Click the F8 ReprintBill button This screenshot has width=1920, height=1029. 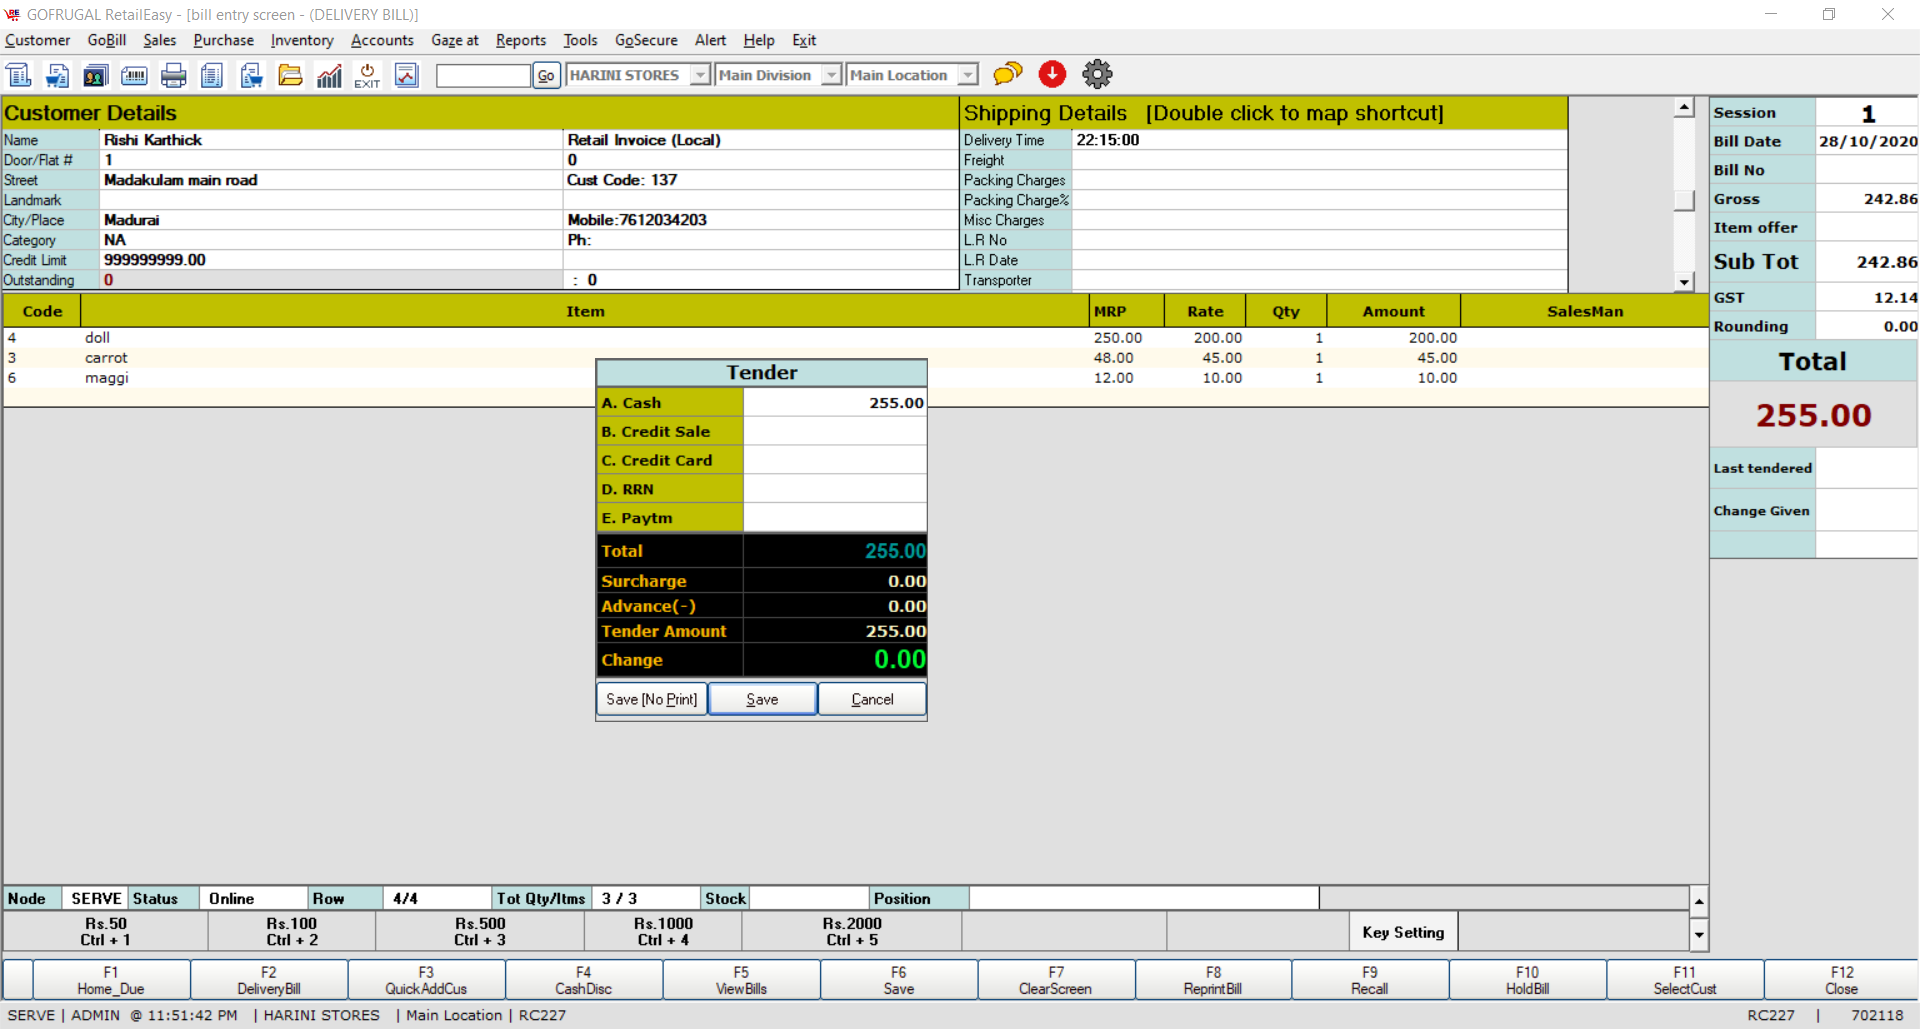[x=1213, y=980]
